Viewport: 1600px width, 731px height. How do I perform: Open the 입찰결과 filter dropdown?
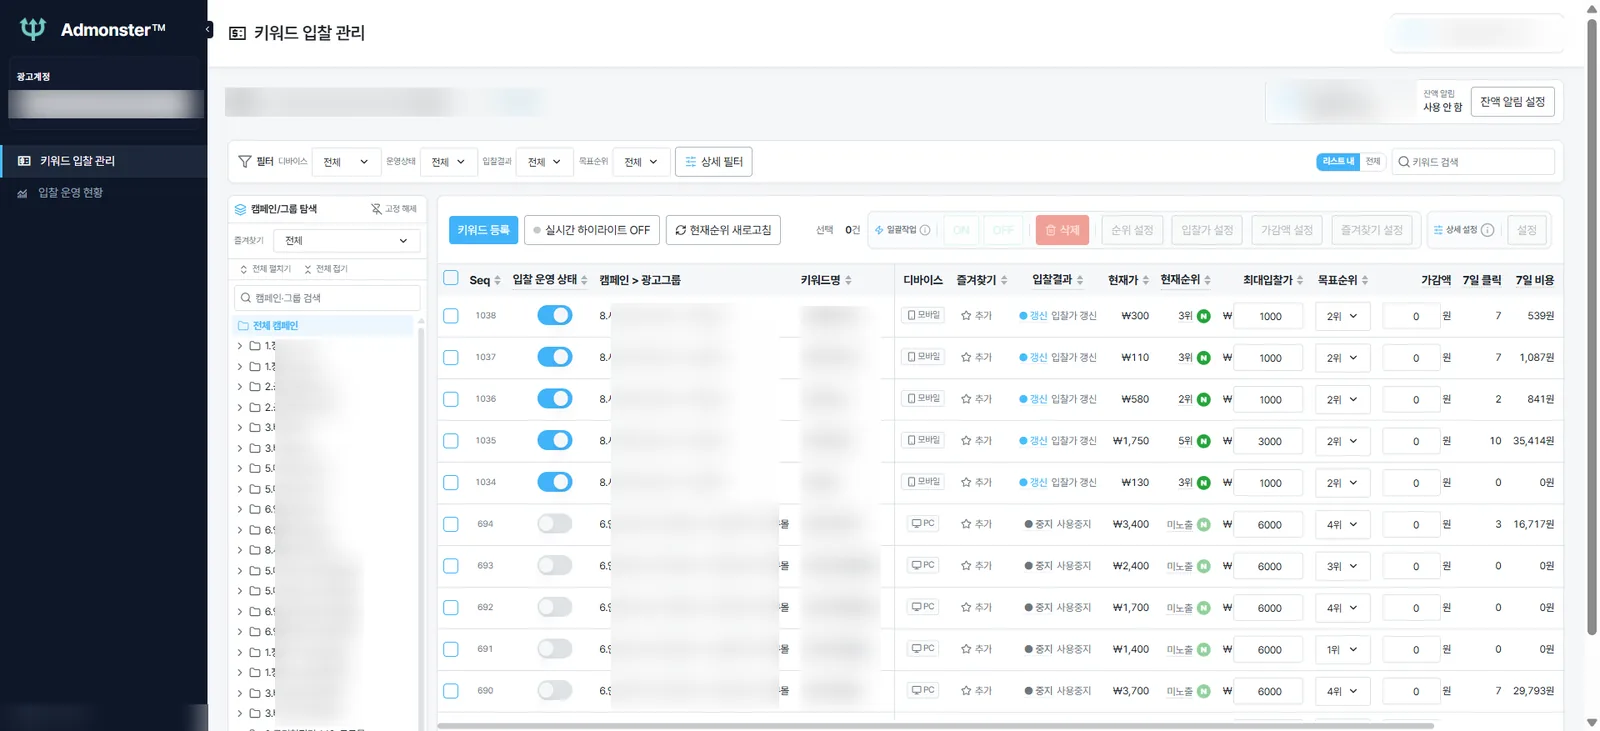[544, 162]
